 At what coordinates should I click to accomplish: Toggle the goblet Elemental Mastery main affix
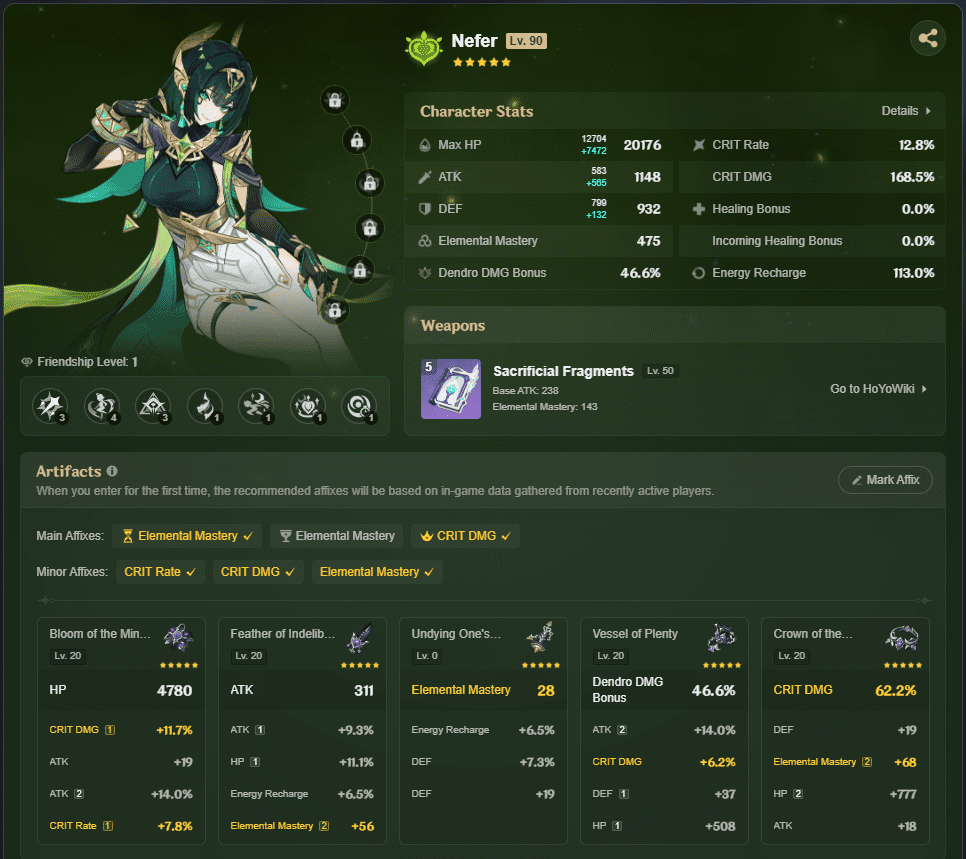tap(336, 535)
